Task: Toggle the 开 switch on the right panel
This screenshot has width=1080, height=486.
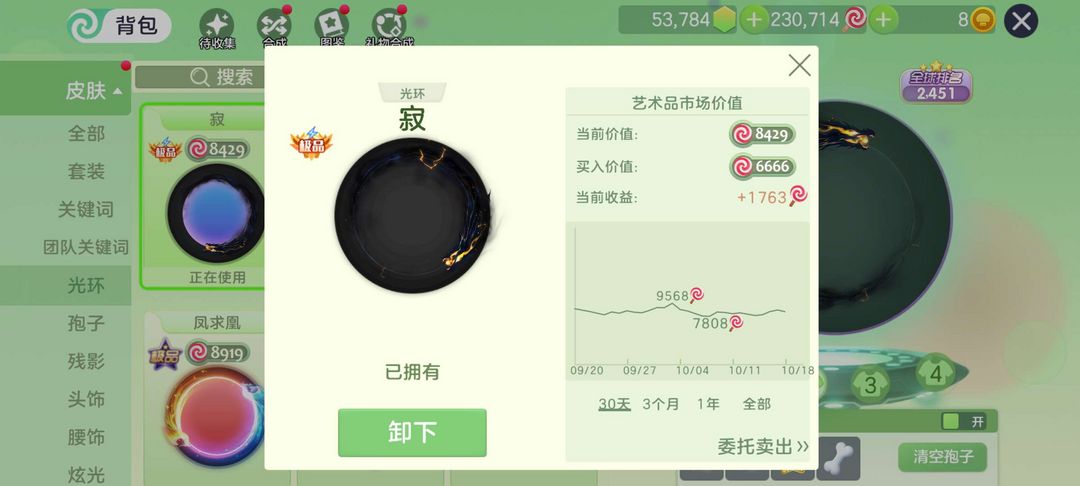Action: point(964,421)
